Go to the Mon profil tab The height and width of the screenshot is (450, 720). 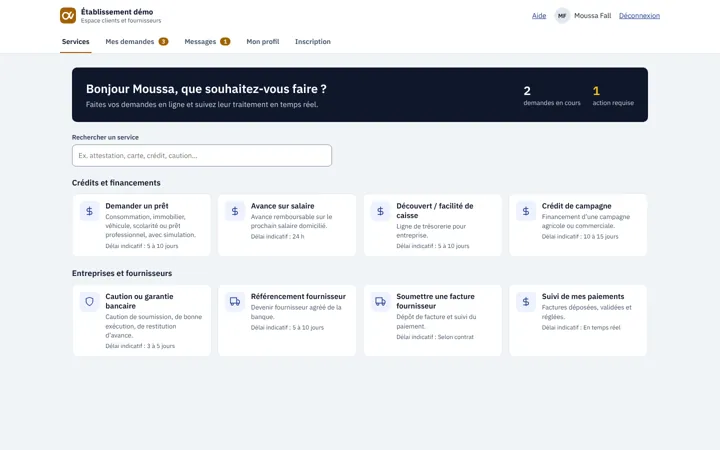click(263, 42)
